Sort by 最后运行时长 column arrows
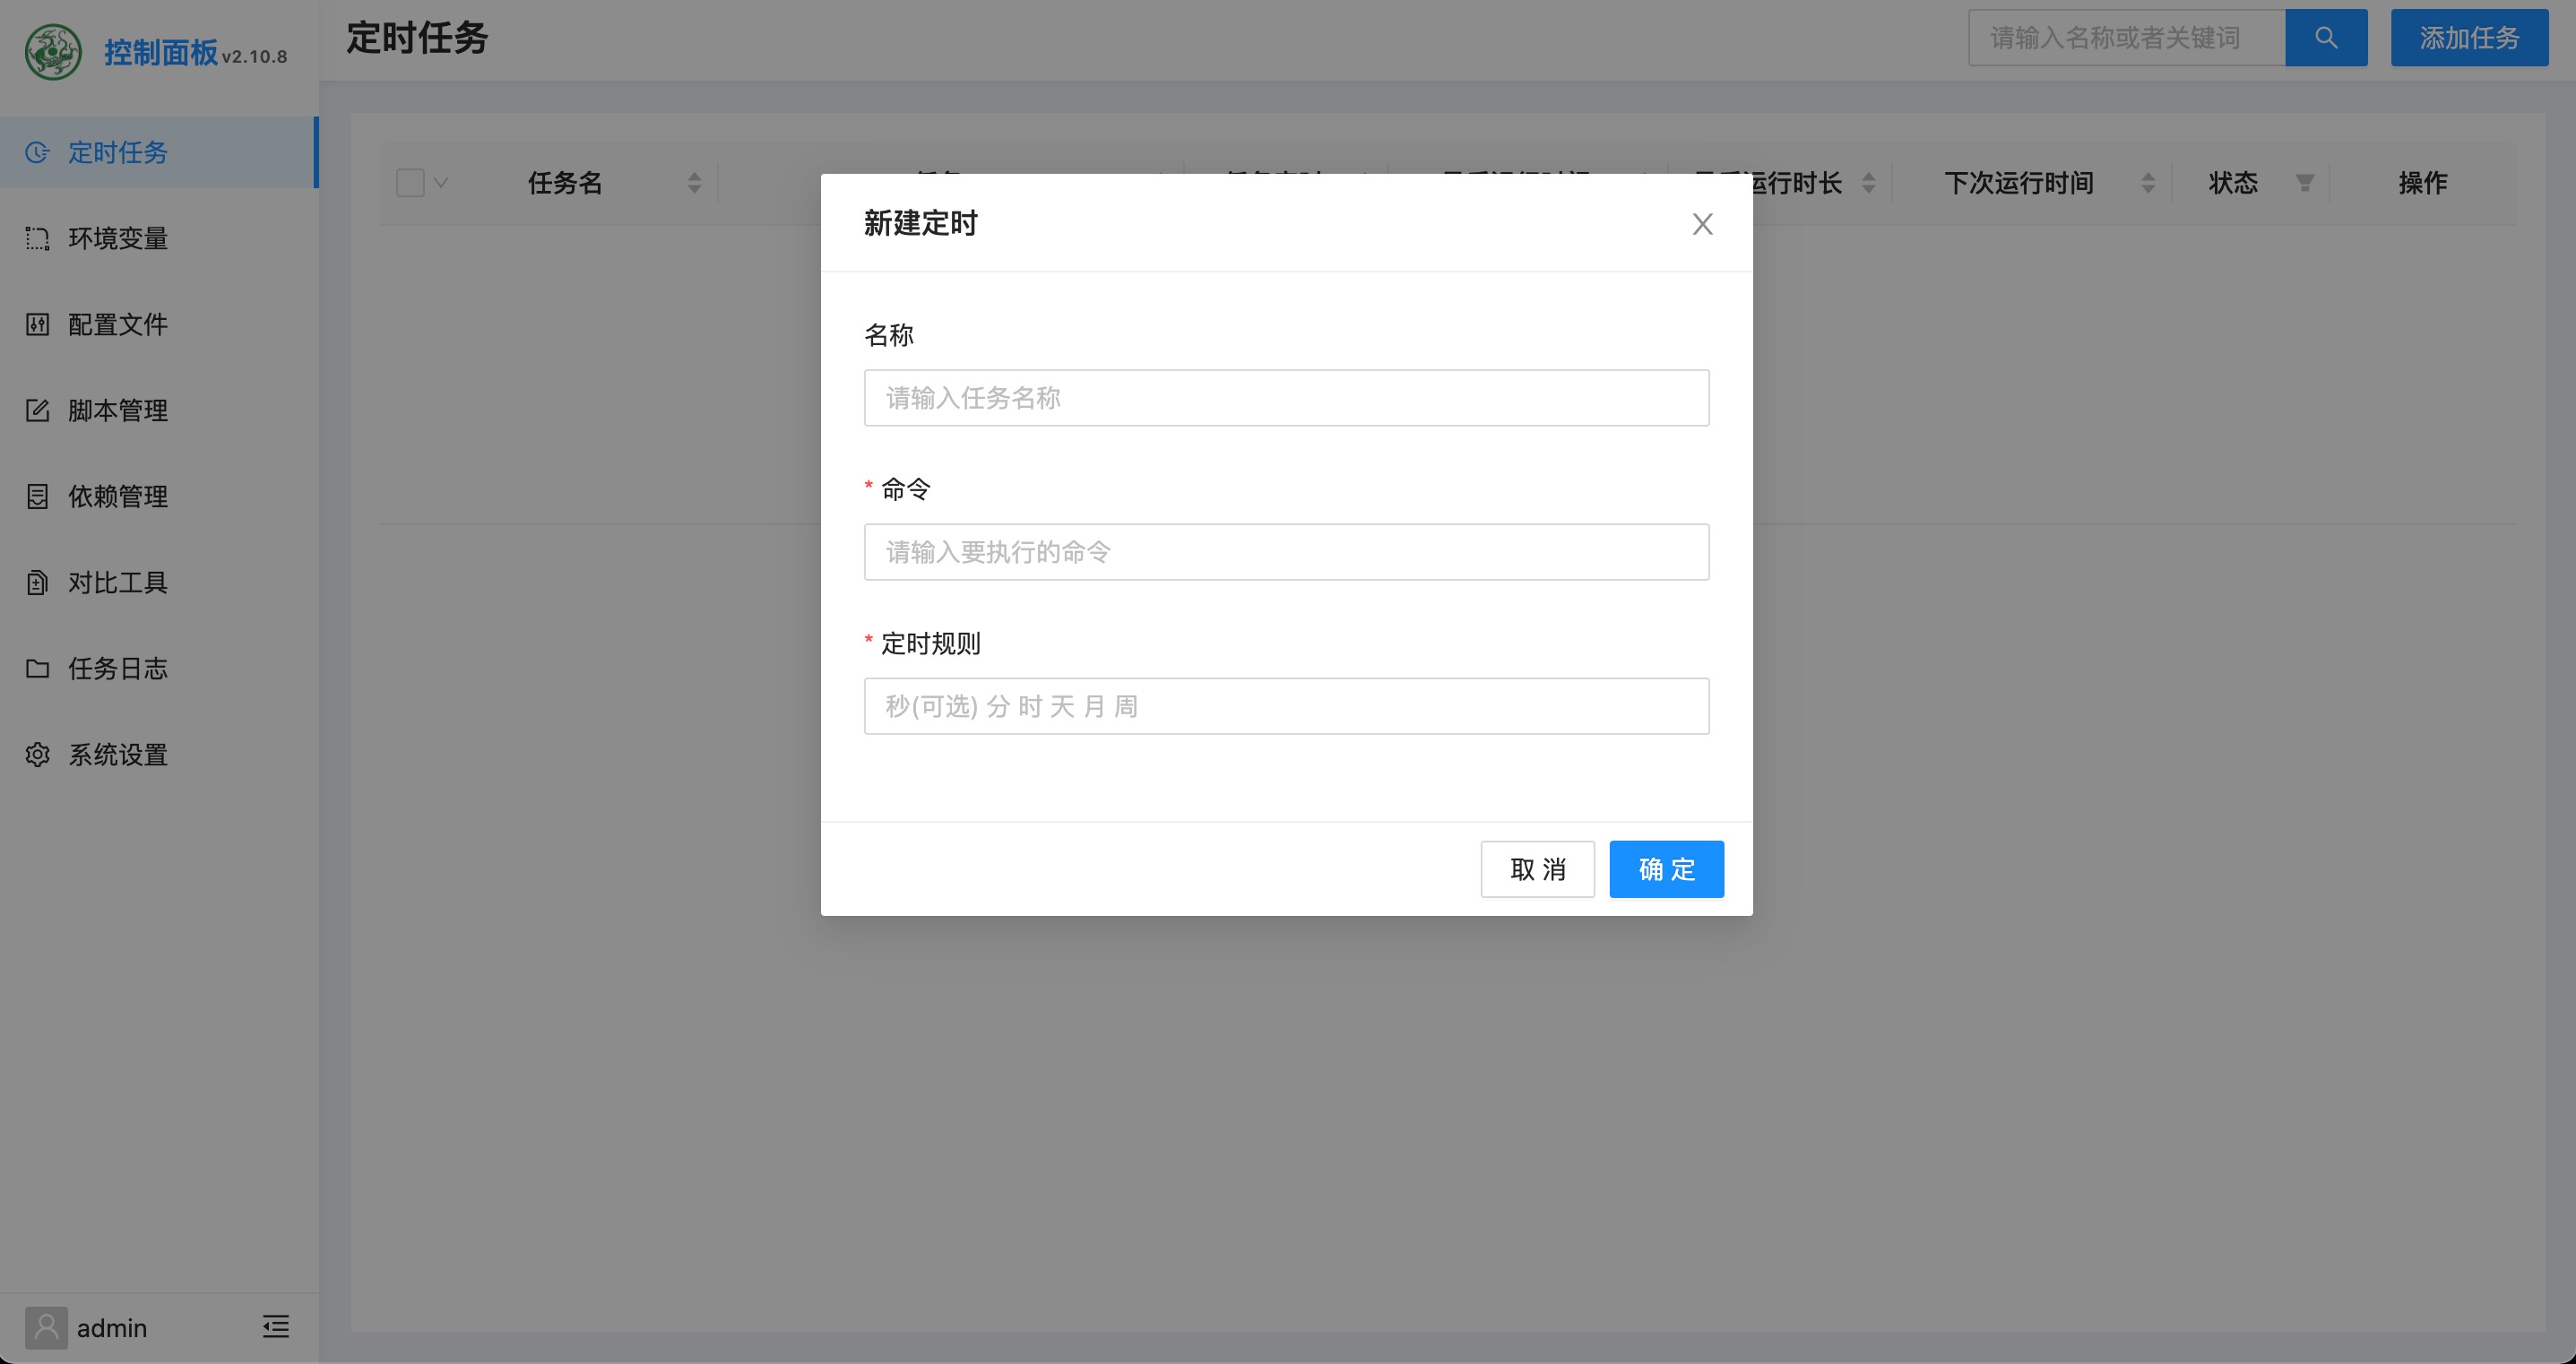 coord(1868,183)
